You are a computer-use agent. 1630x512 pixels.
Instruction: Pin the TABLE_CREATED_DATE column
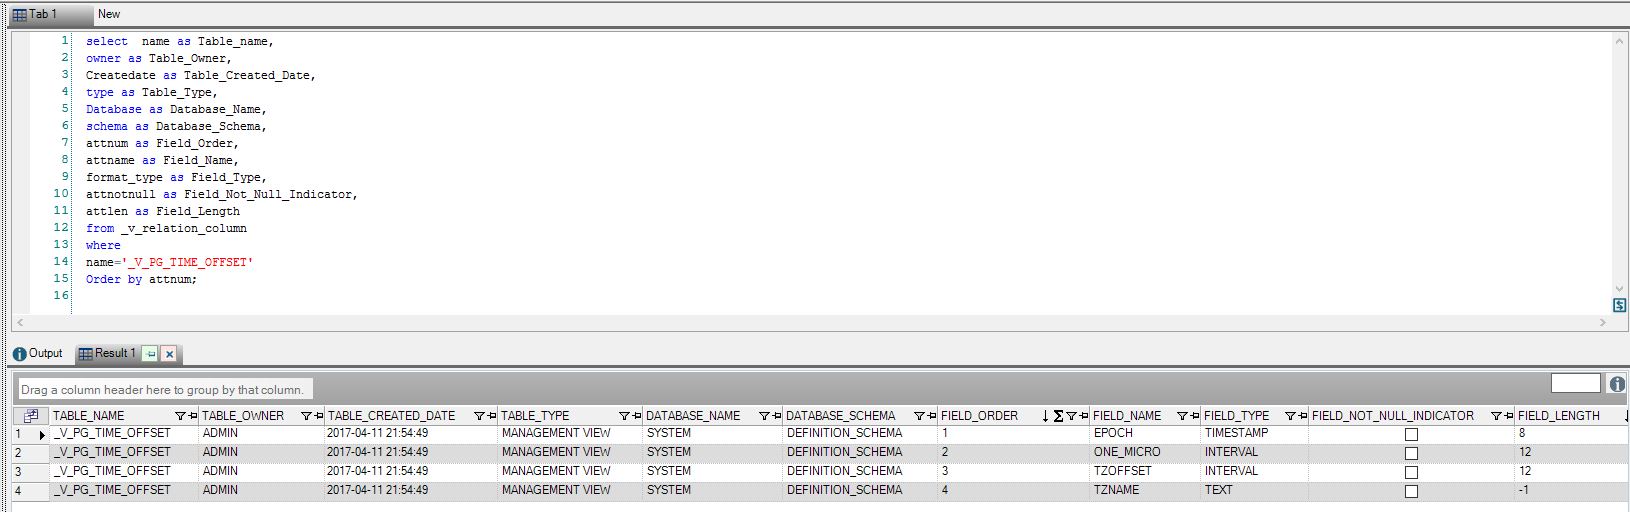pos(491,416)
